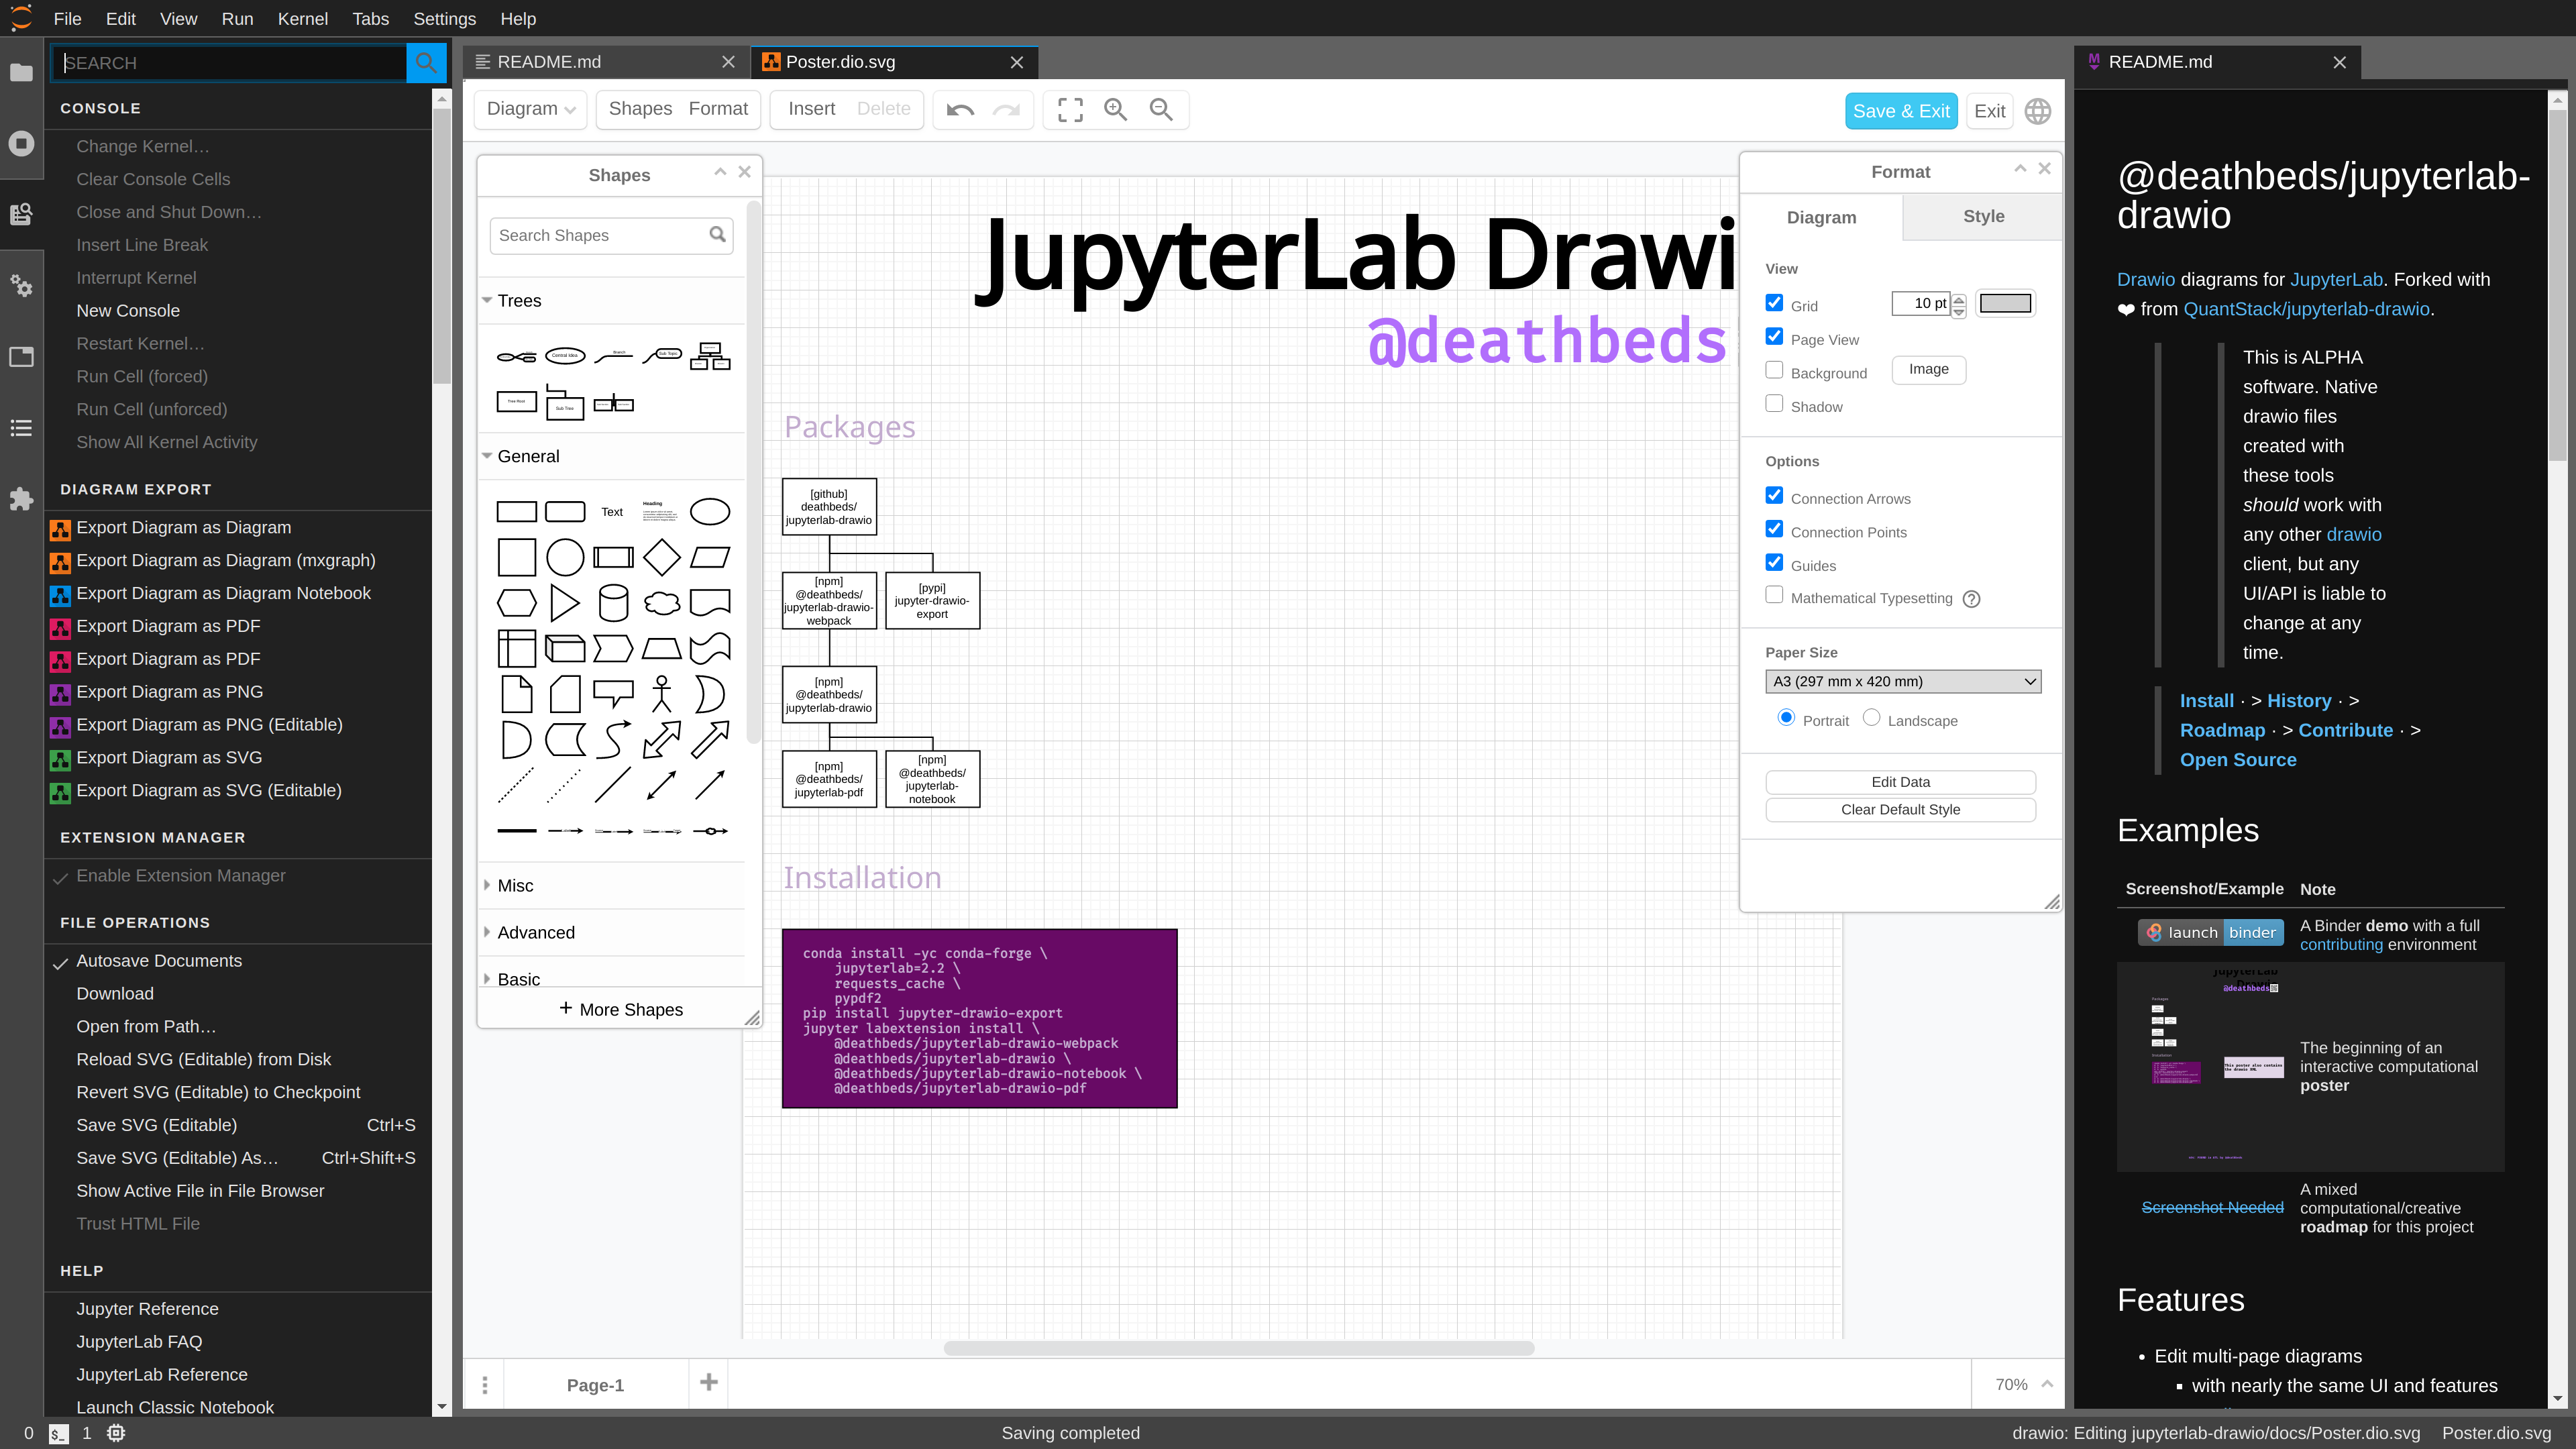Click the Search Shapes magnifier icon

717,234
